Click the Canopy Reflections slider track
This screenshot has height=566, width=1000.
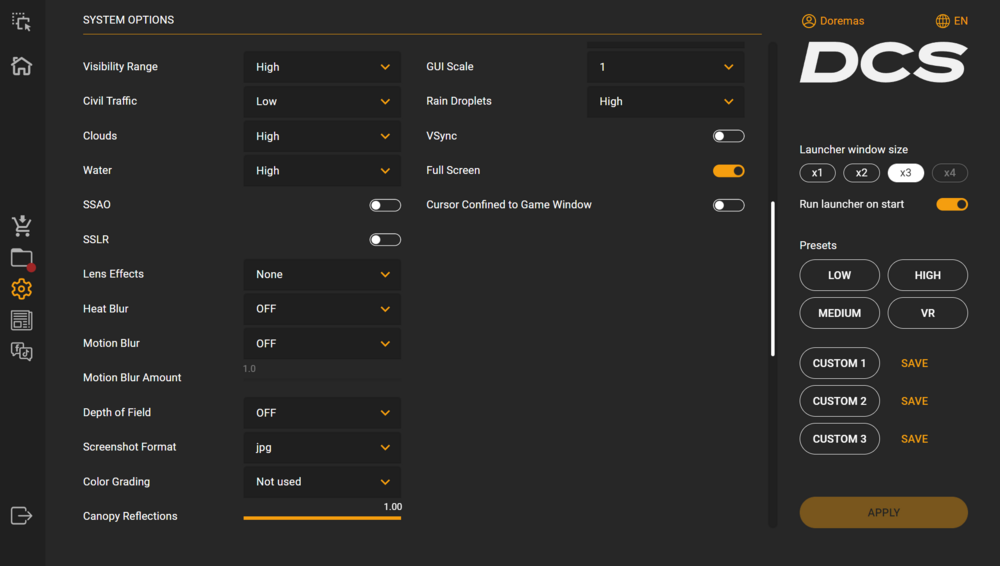click(x=322, y=518)
